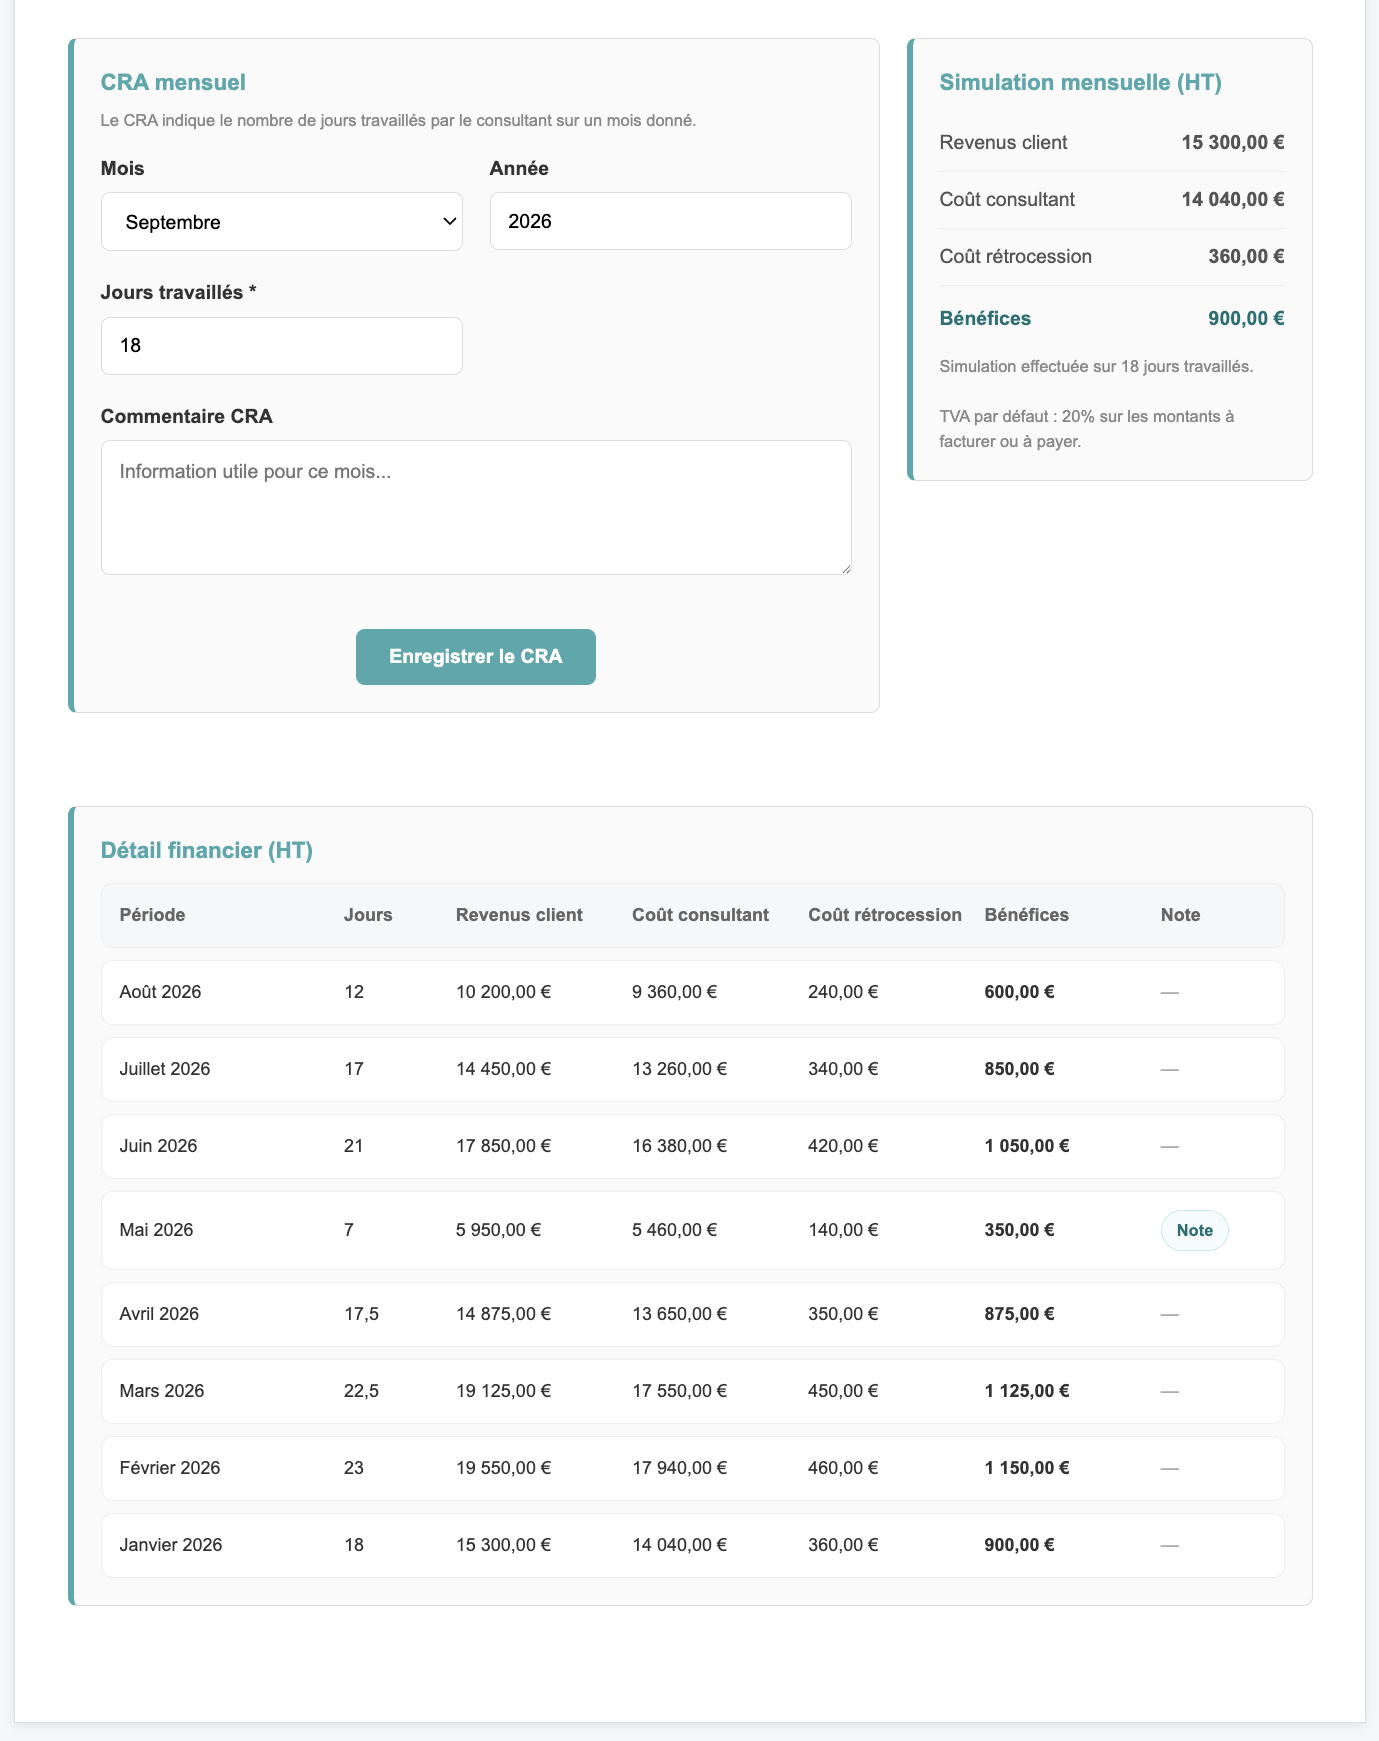
Task: Click the 22,5 days cell for Mars
Action: 361,1391
